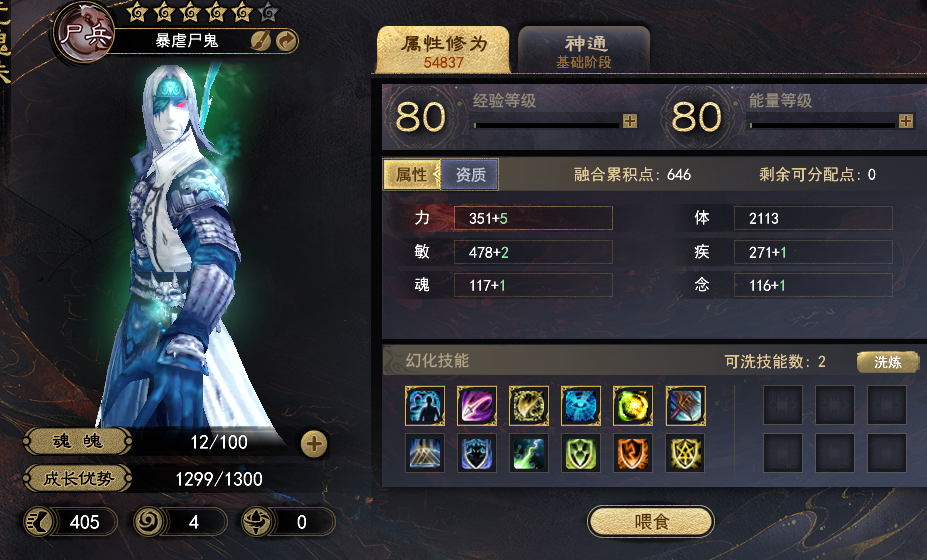The width and height of the screenshot is (927, 560).
Task: Select the yellow star shield skill icon
Action: click(x=685, y=453)
